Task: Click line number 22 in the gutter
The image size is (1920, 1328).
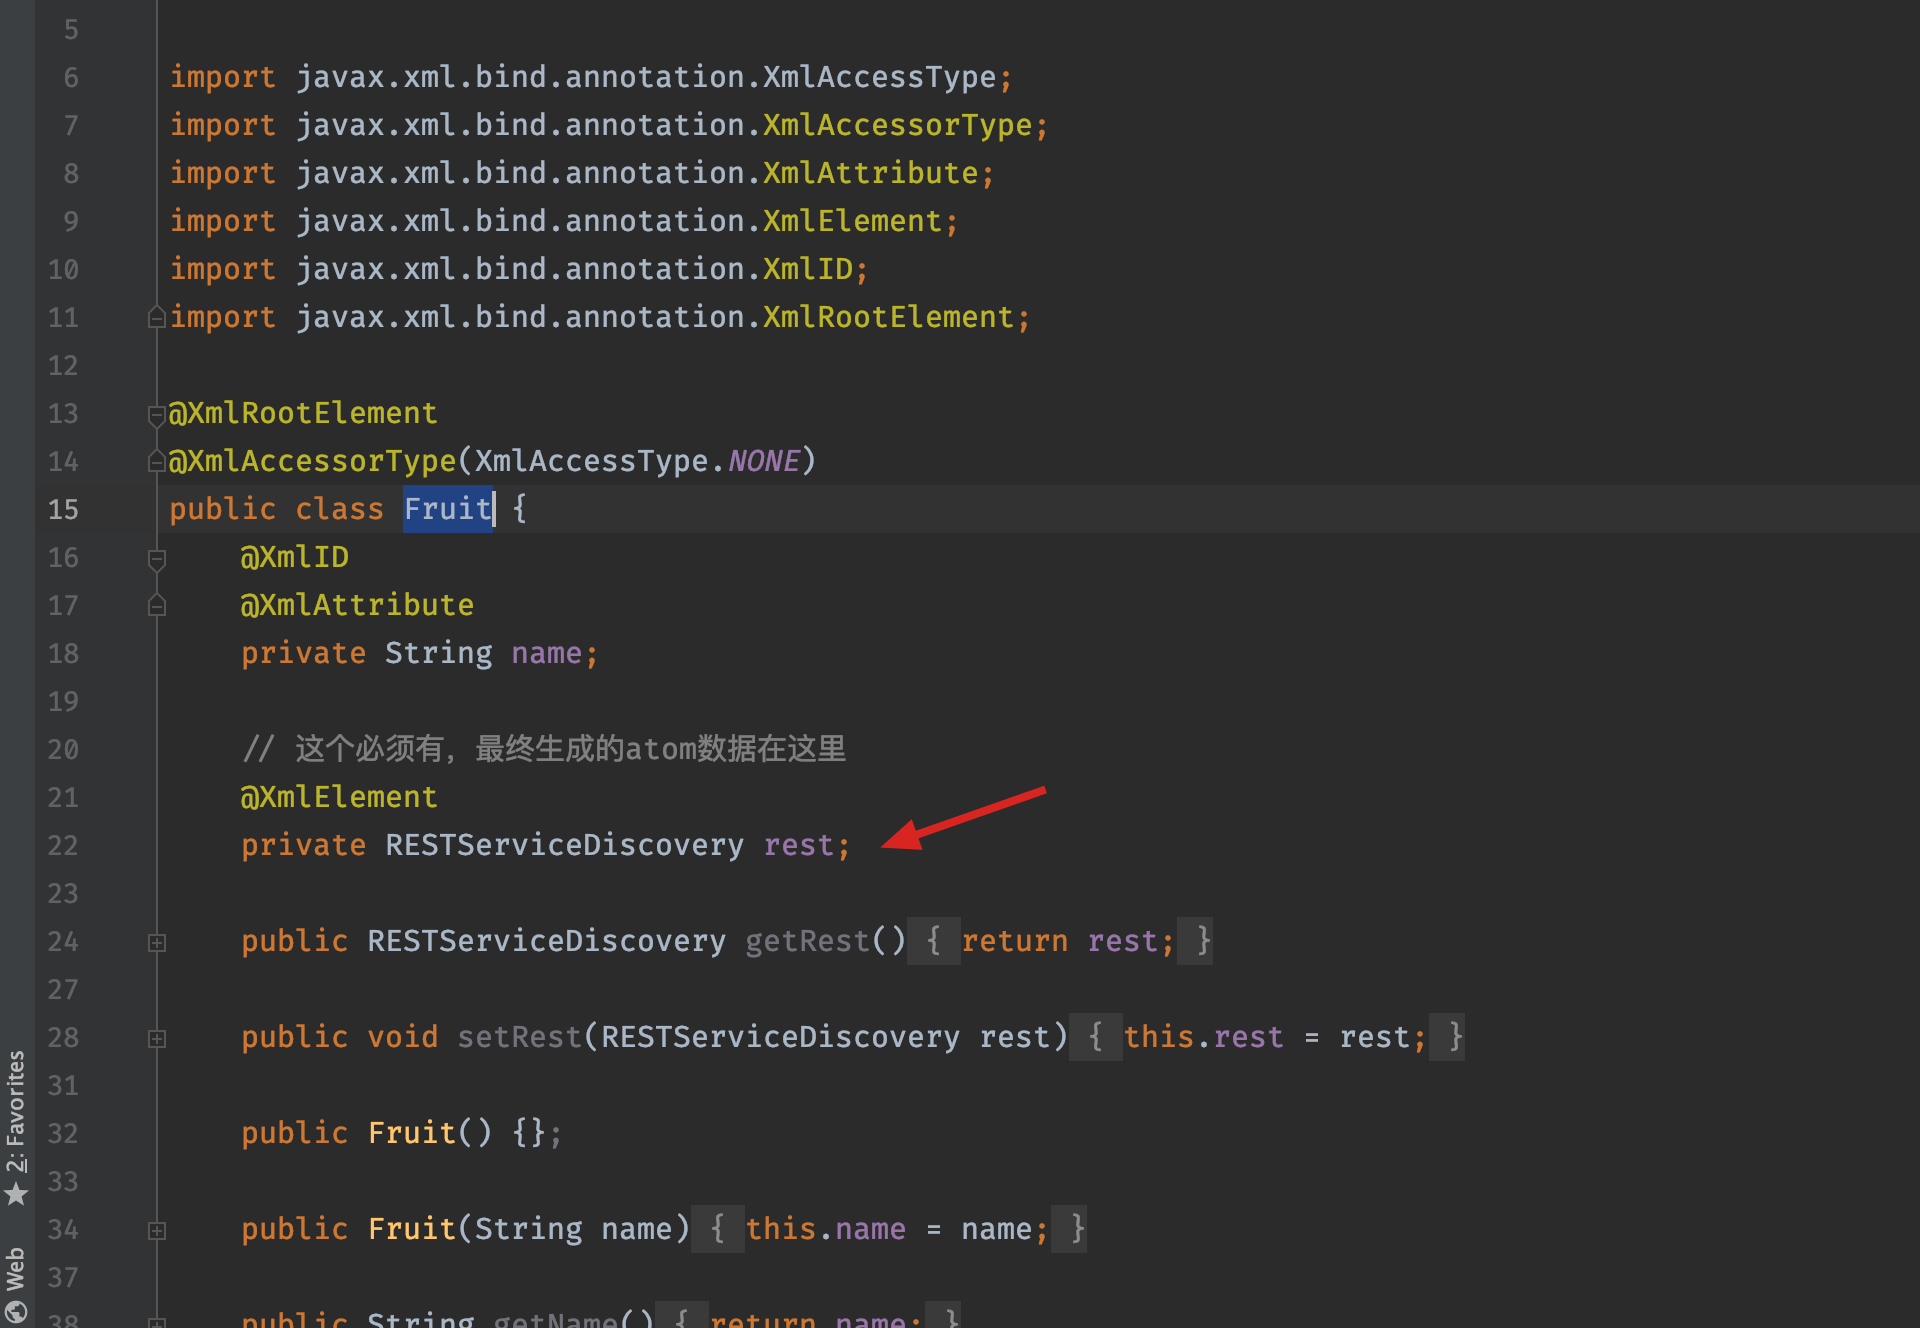Action: coord(63,845)
